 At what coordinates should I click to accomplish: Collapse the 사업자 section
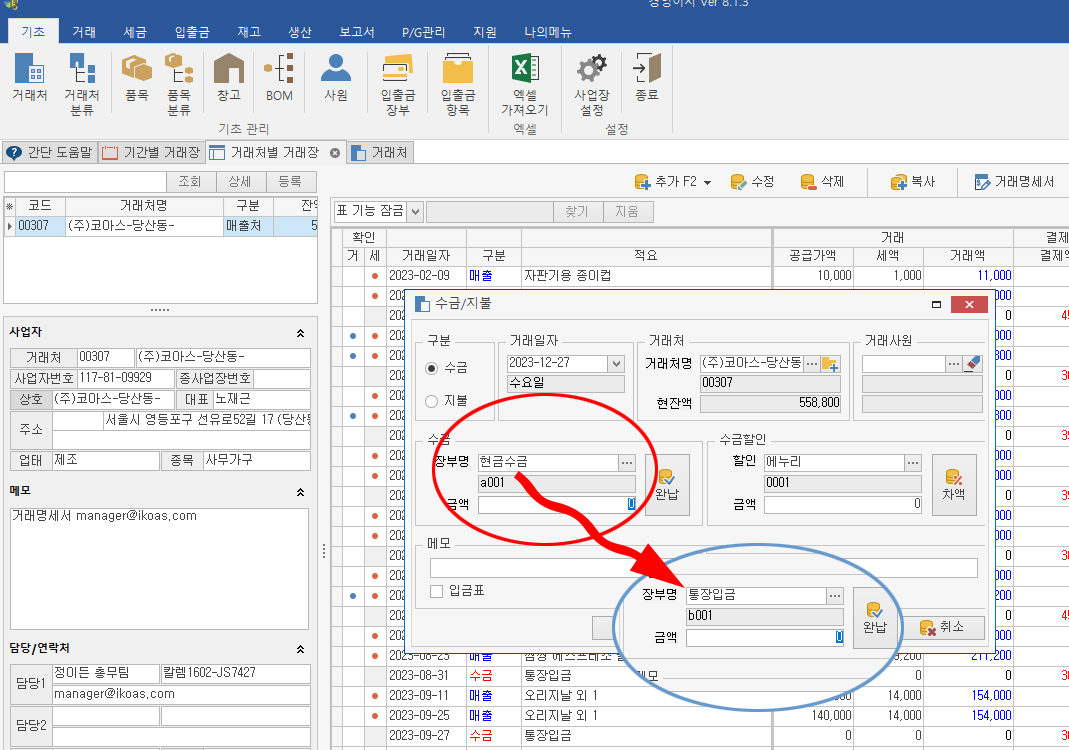[x=300, y=333]
